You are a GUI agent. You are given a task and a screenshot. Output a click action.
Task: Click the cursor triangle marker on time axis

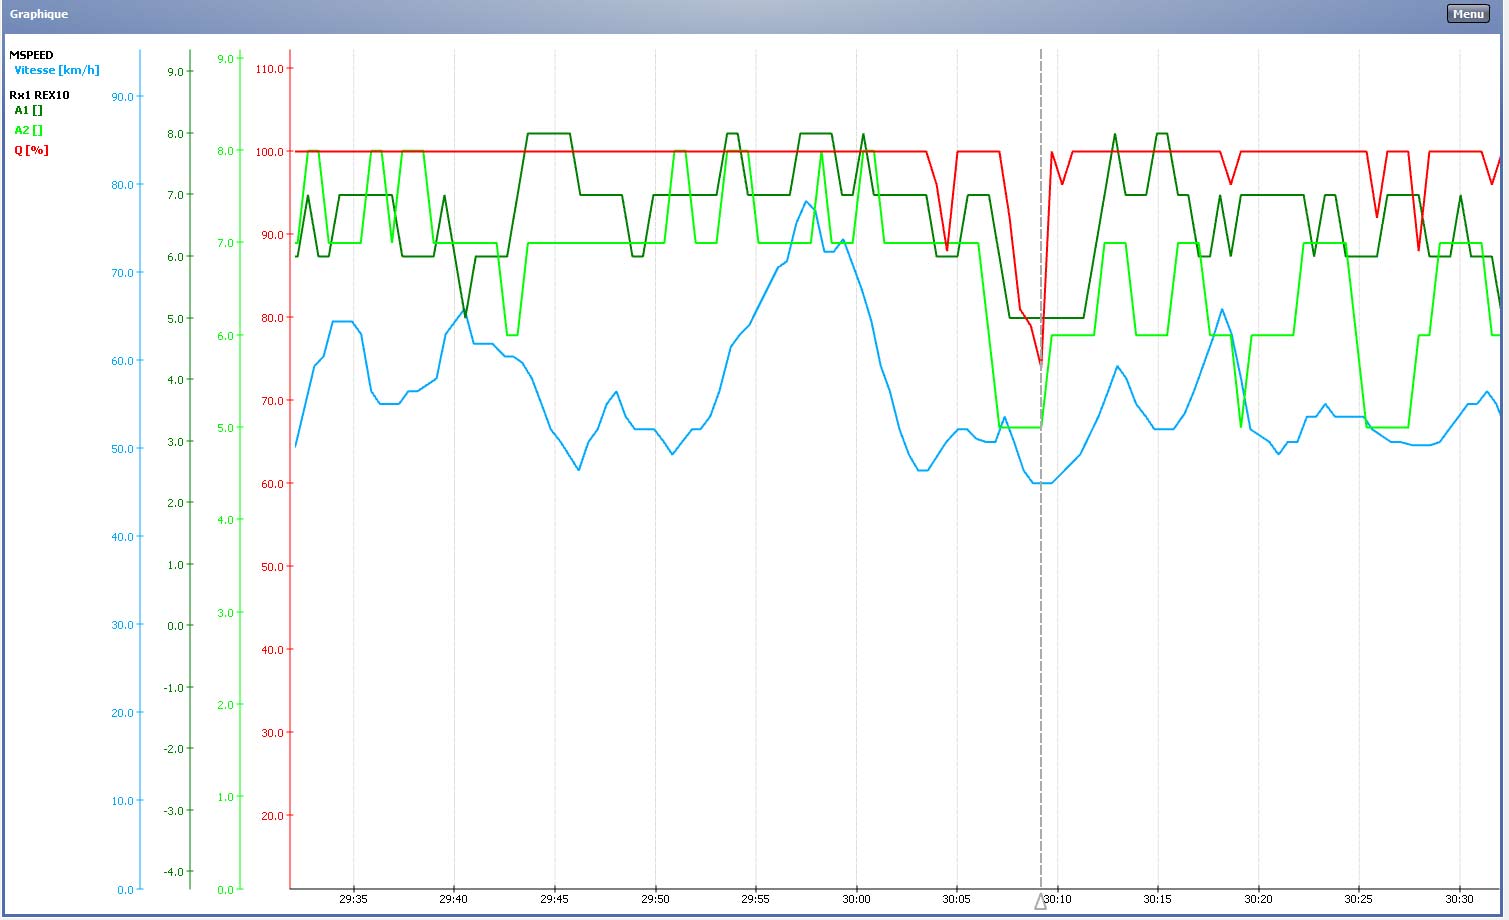tap(1040, 902)
